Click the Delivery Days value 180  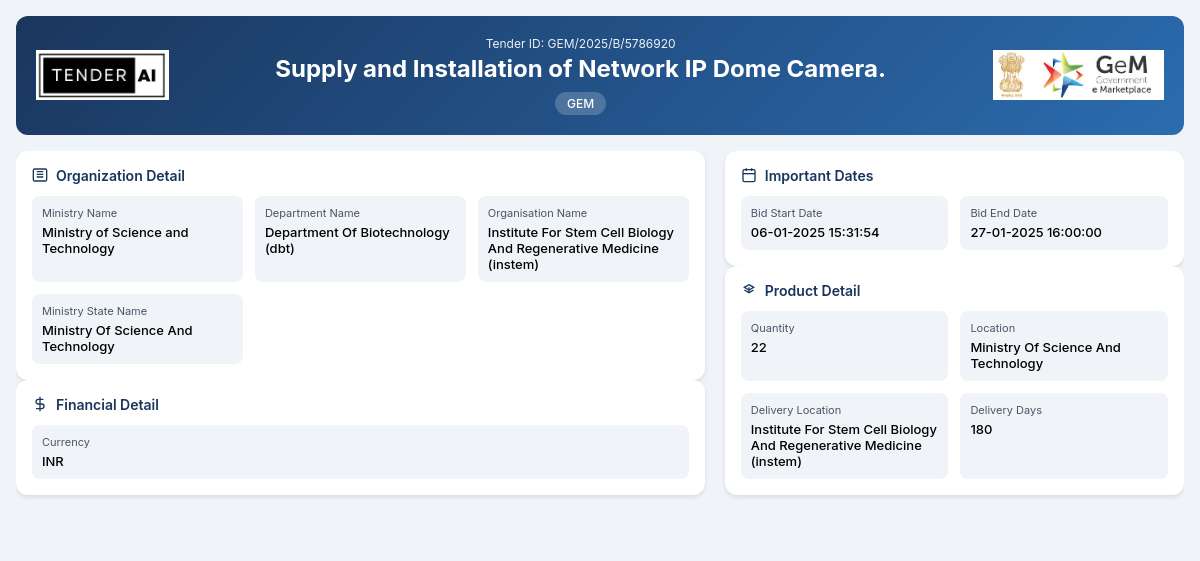[x=981, y=430]
